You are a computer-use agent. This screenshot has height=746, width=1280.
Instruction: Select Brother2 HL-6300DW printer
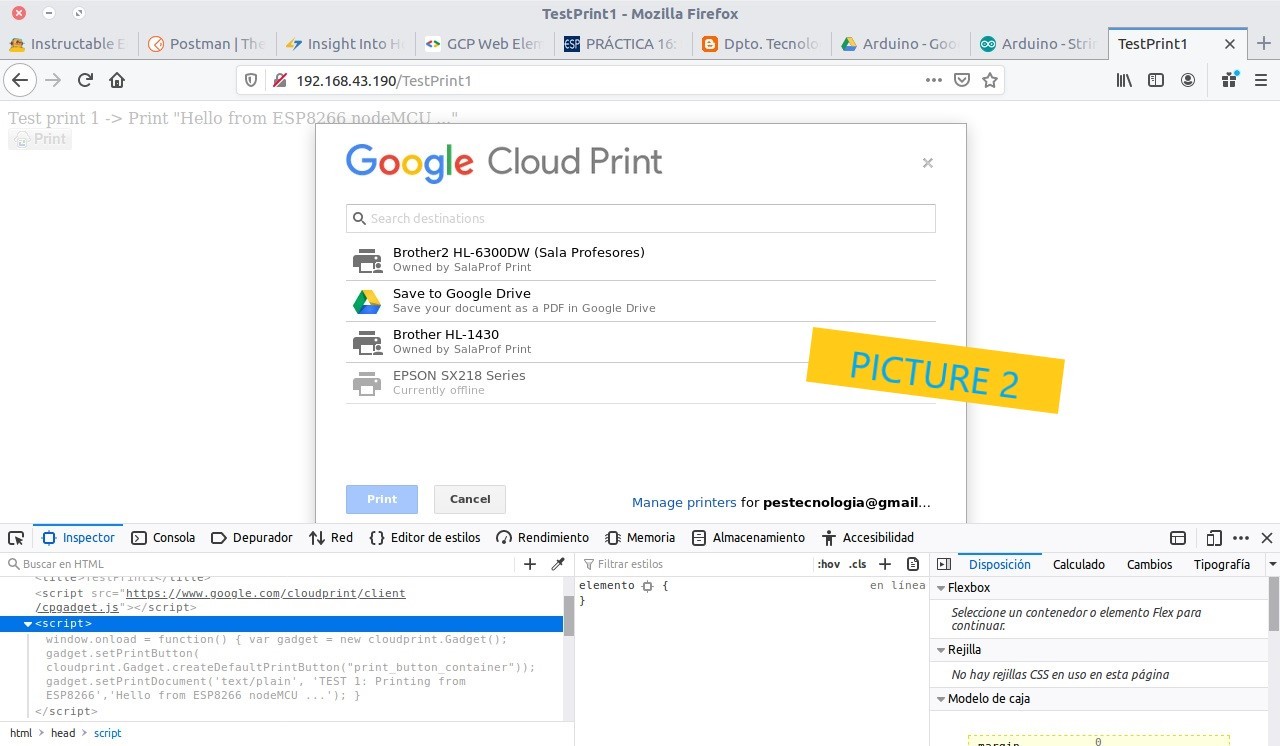click(640, 260)
